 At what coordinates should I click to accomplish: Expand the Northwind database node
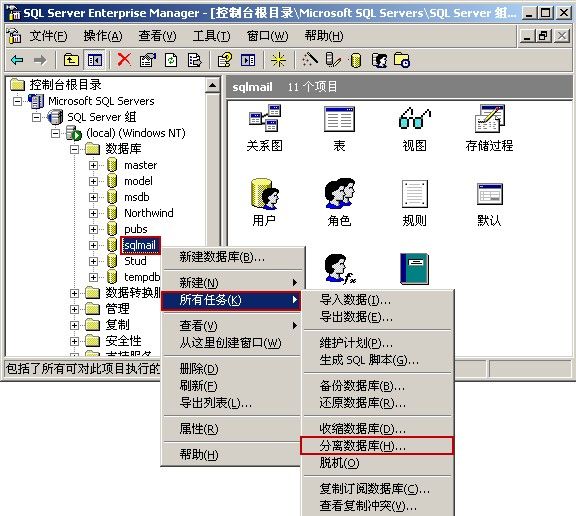93,213
